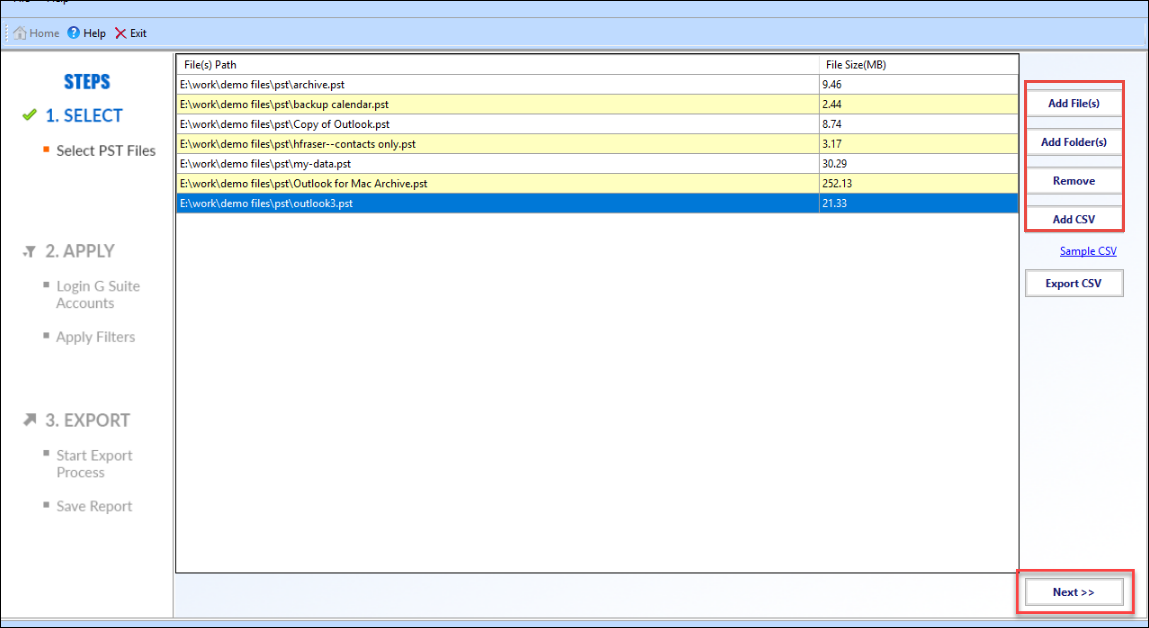Click the Home house icon
This screenshot has width=1149, height=628.
20,33
